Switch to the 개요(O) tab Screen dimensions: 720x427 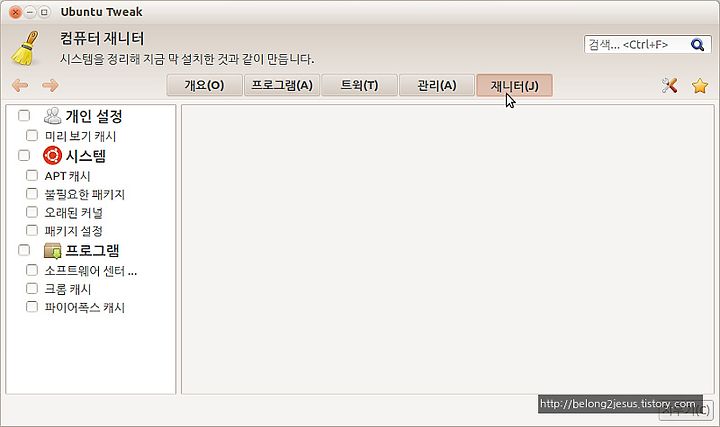pos(204,85)
